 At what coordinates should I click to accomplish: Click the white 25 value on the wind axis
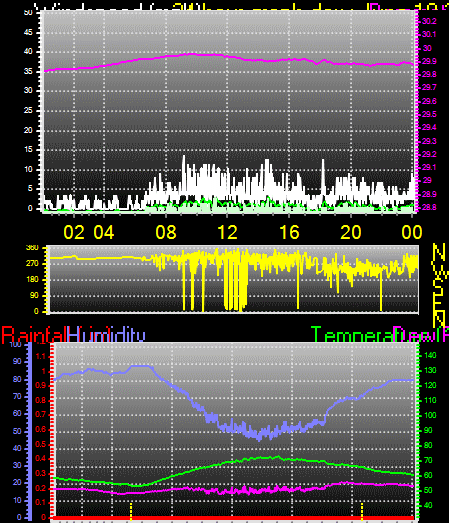pos(28,110)
